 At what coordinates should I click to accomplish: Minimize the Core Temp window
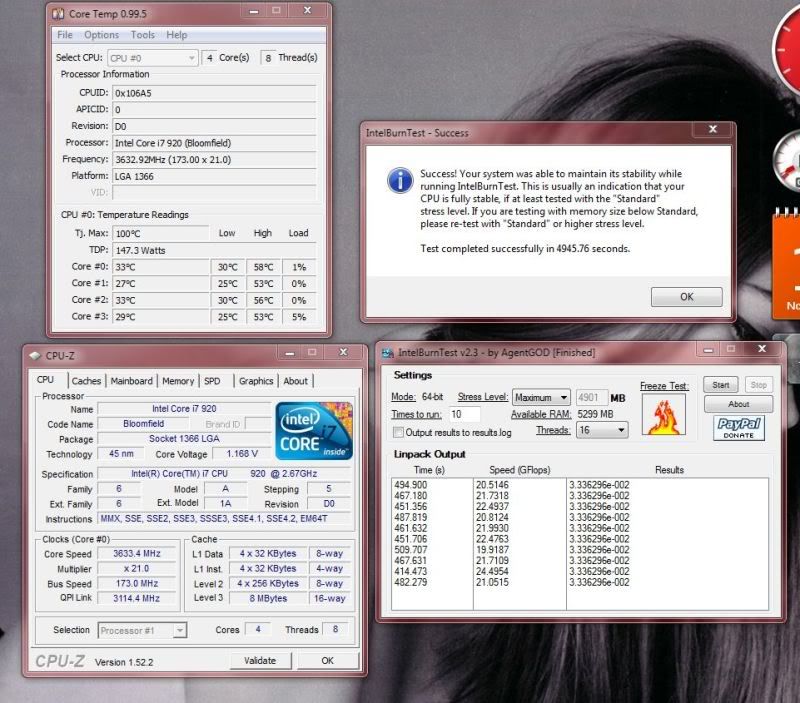(254, 11)
